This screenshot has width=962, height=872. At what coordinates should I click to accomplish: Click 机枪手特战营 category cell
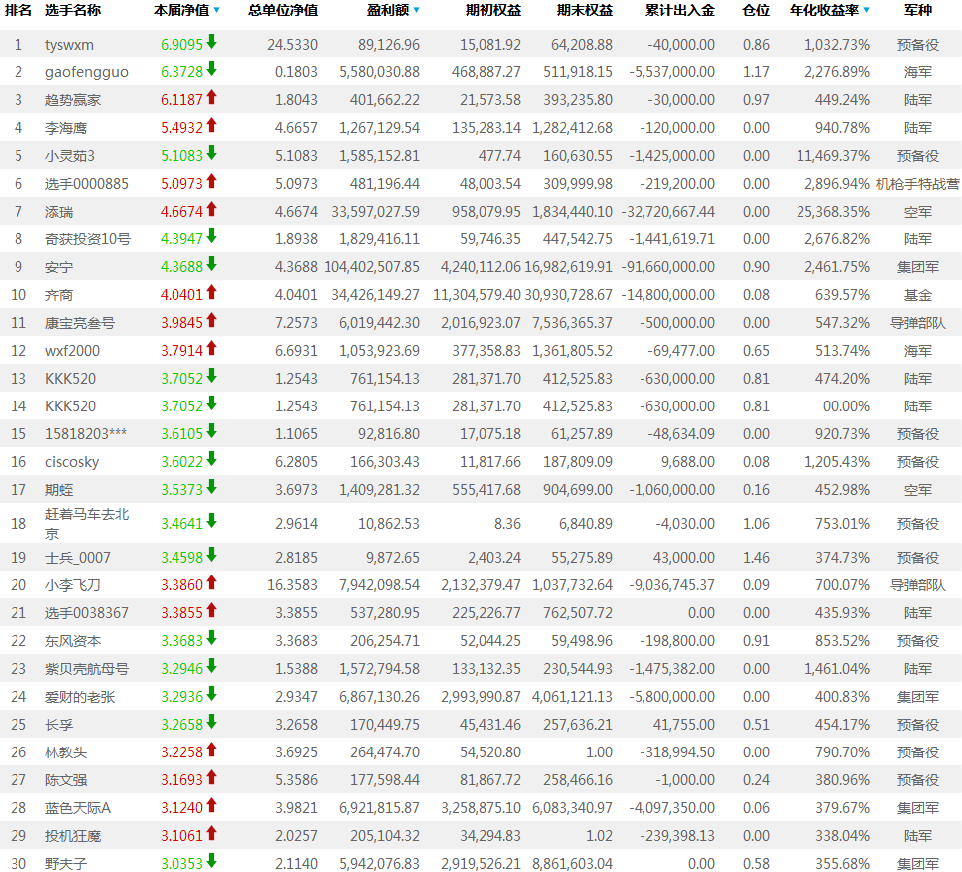coord(917,184)
